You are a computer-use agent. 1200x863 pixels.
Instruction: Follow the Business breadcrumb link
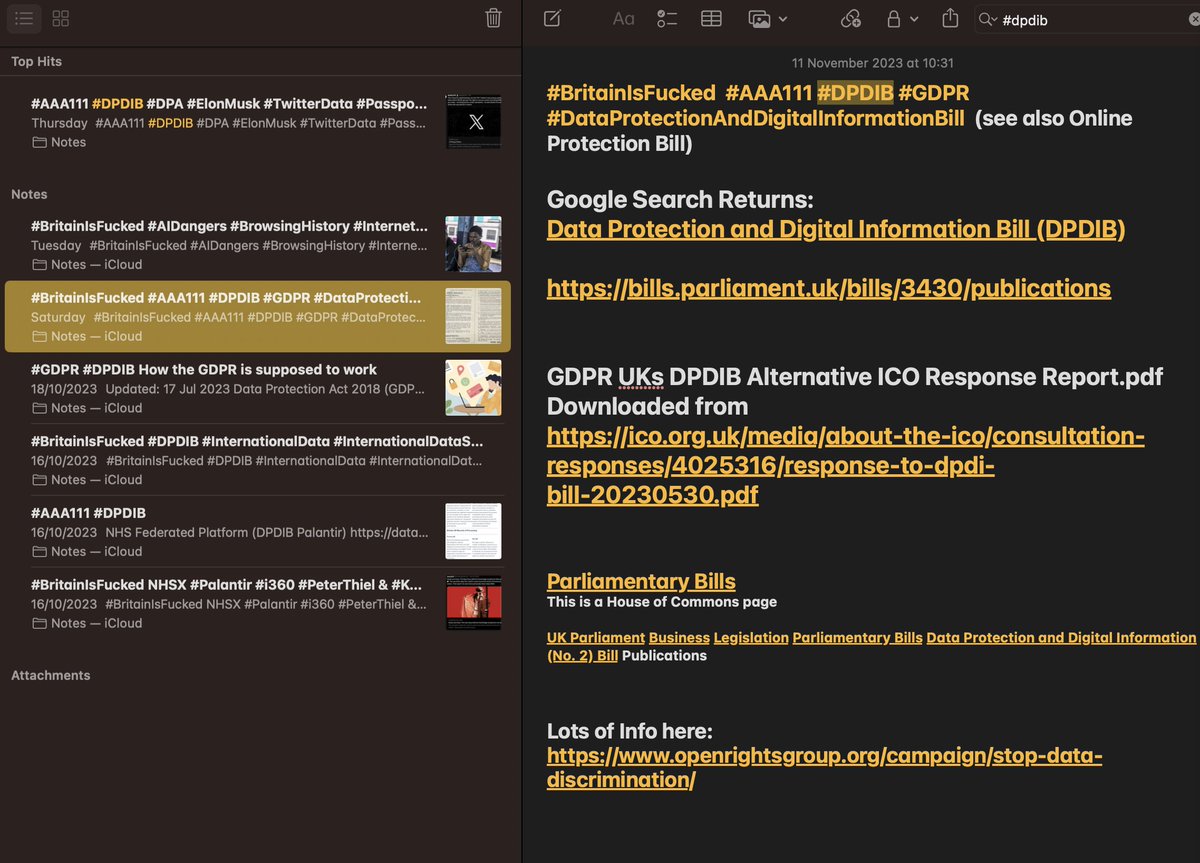click(679, 637)
